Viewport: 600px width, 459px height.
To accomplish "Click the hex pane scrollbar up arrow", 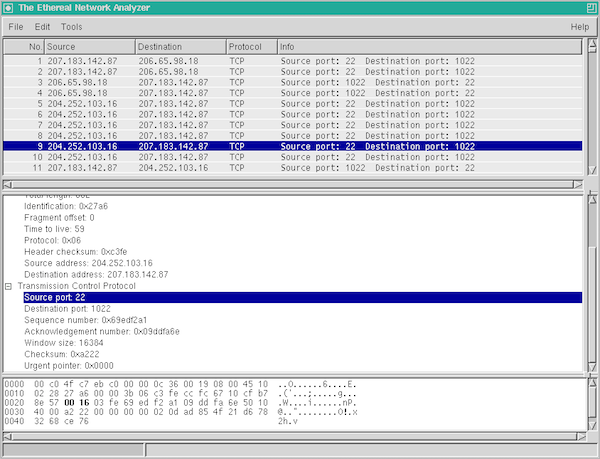I will (592, 382).
